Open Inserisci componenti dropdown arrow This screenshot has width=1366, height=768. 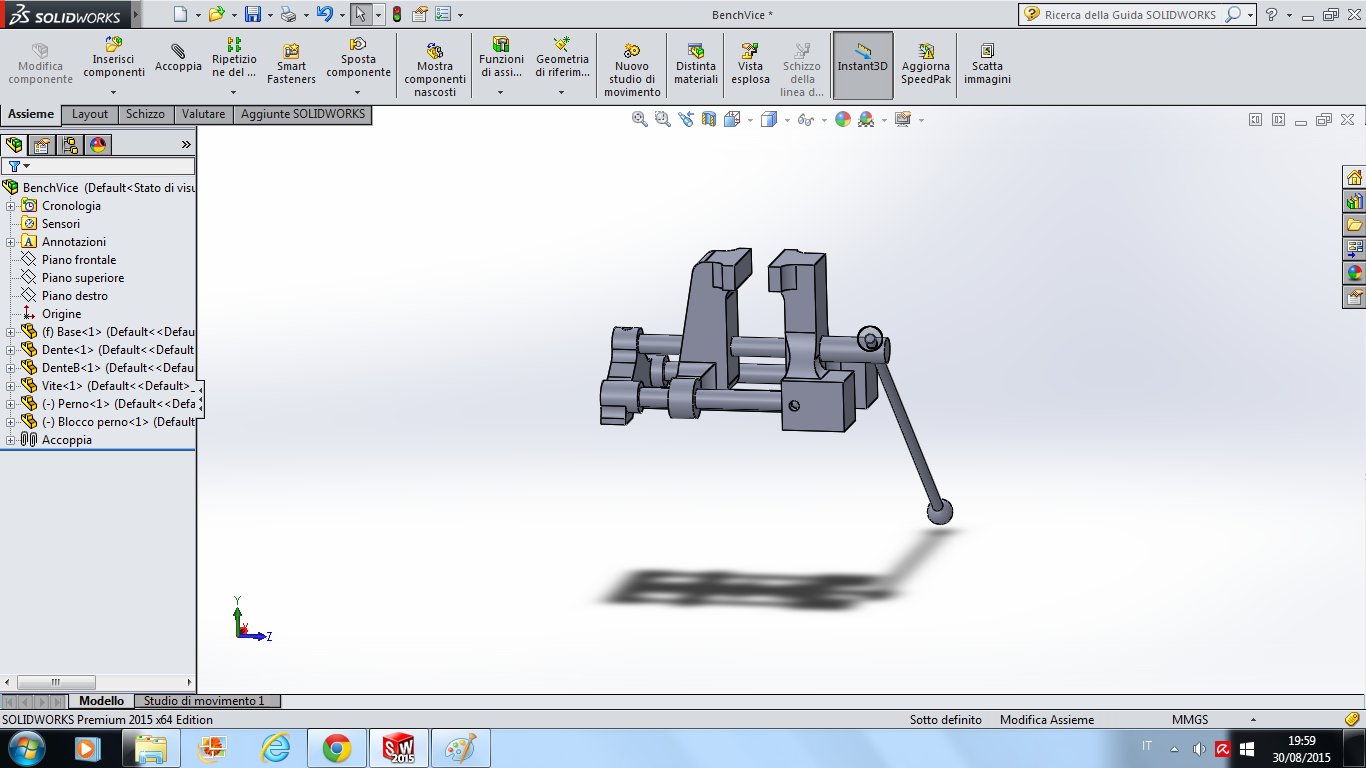click(x=113, y=92)
